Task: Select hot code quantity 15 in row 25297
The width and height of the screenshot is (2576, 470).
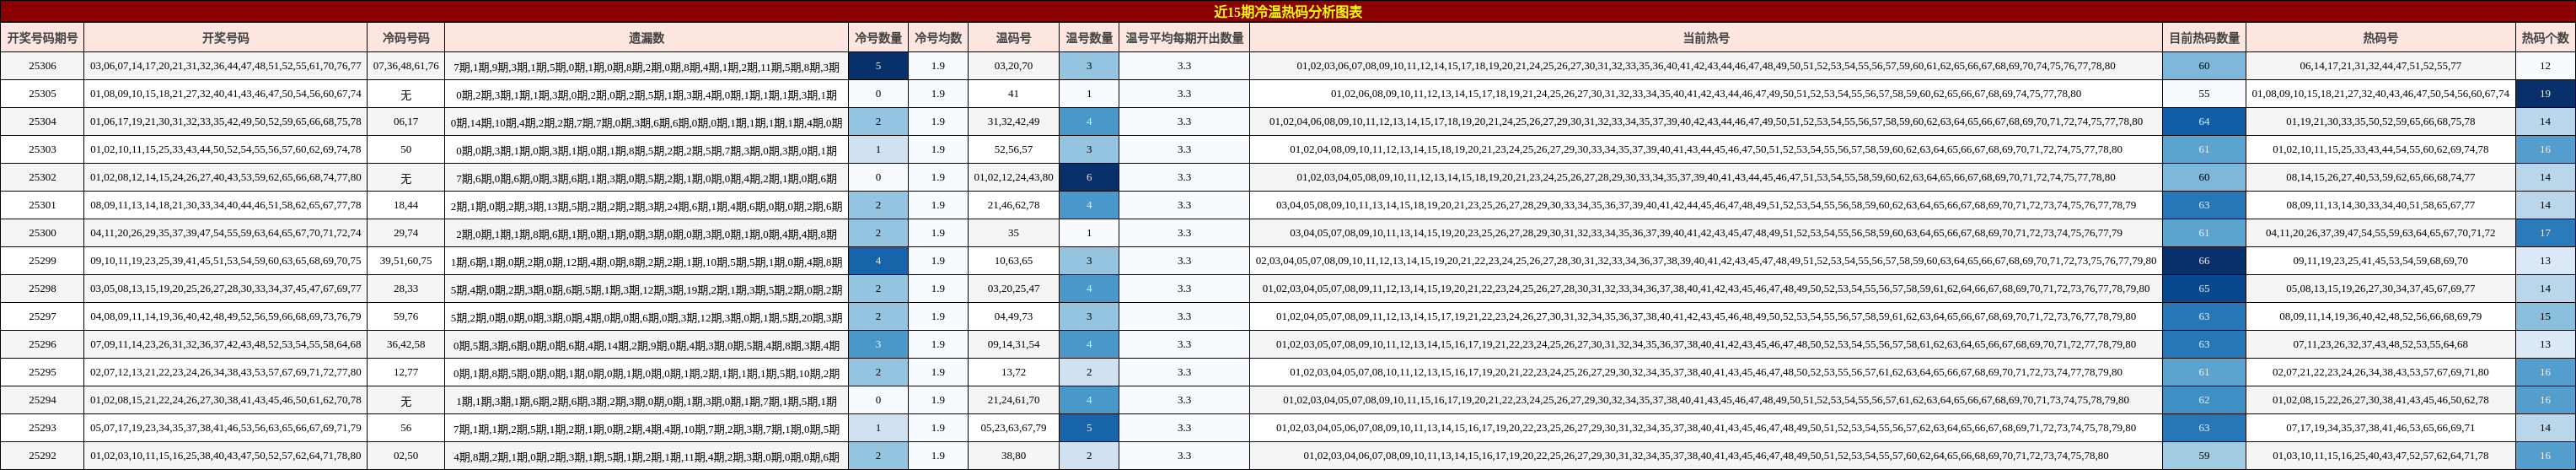Action: 2545,317
